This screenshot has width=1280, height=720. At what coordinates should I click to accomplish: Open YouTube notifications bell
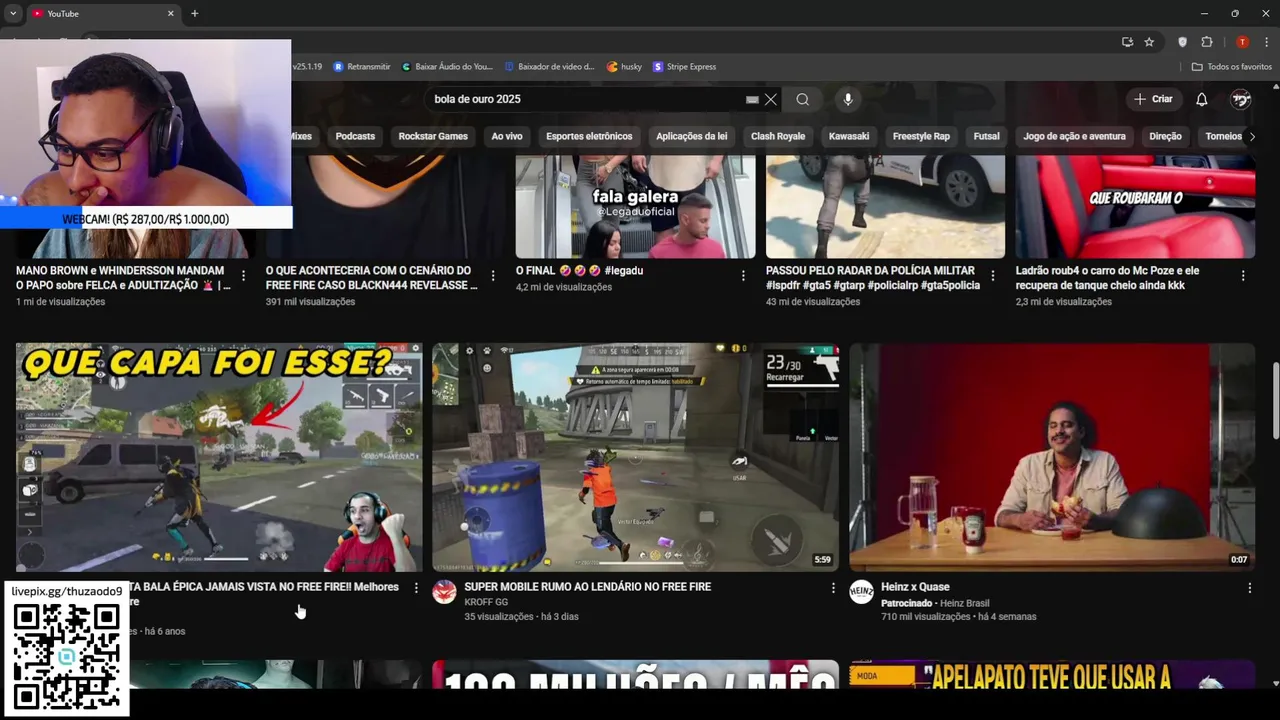click(1202, 99)
